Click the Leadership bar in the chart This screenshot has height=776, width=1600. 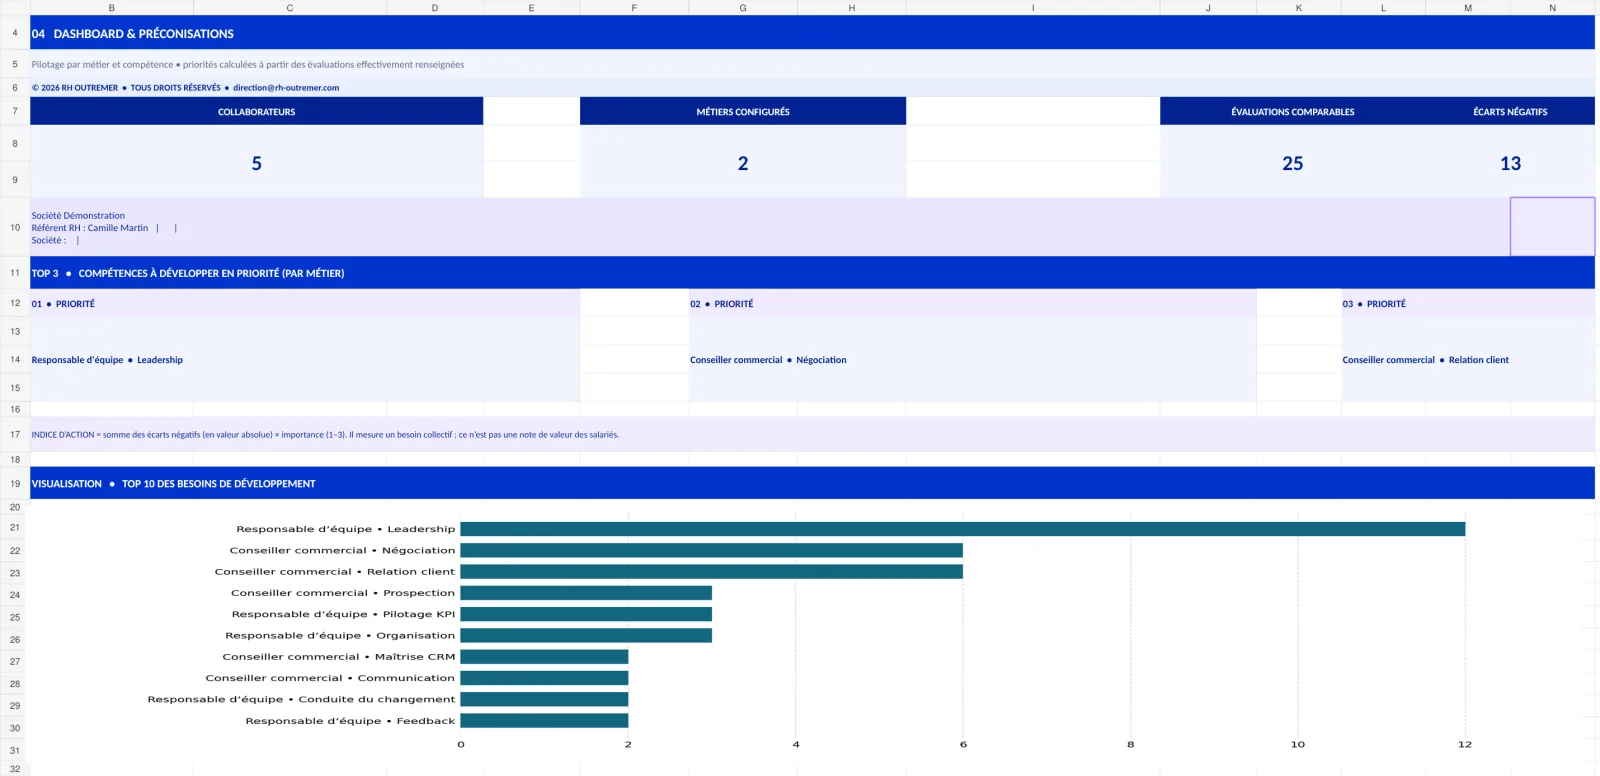coord(962,529)
